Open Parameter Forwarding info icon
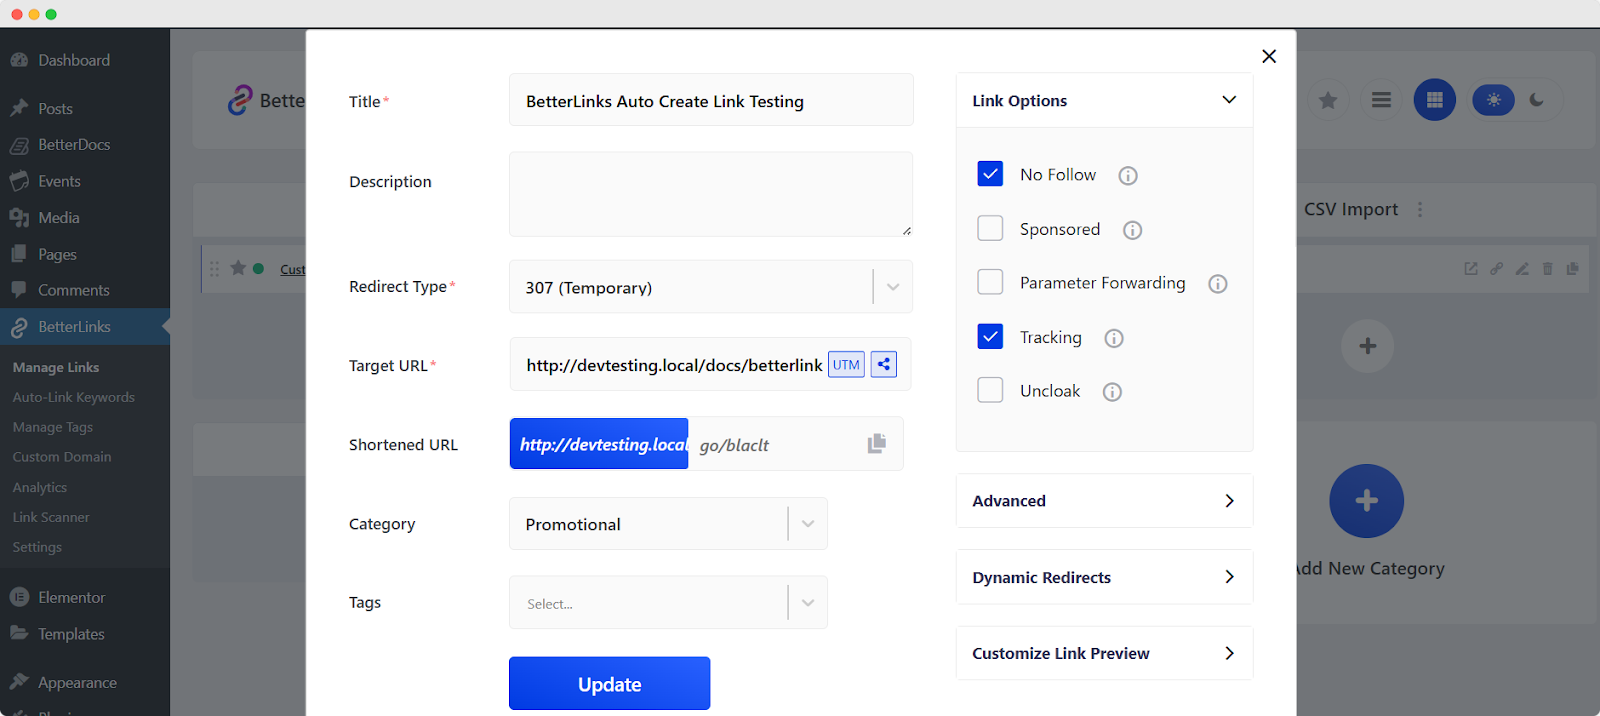 (1218, 284)
